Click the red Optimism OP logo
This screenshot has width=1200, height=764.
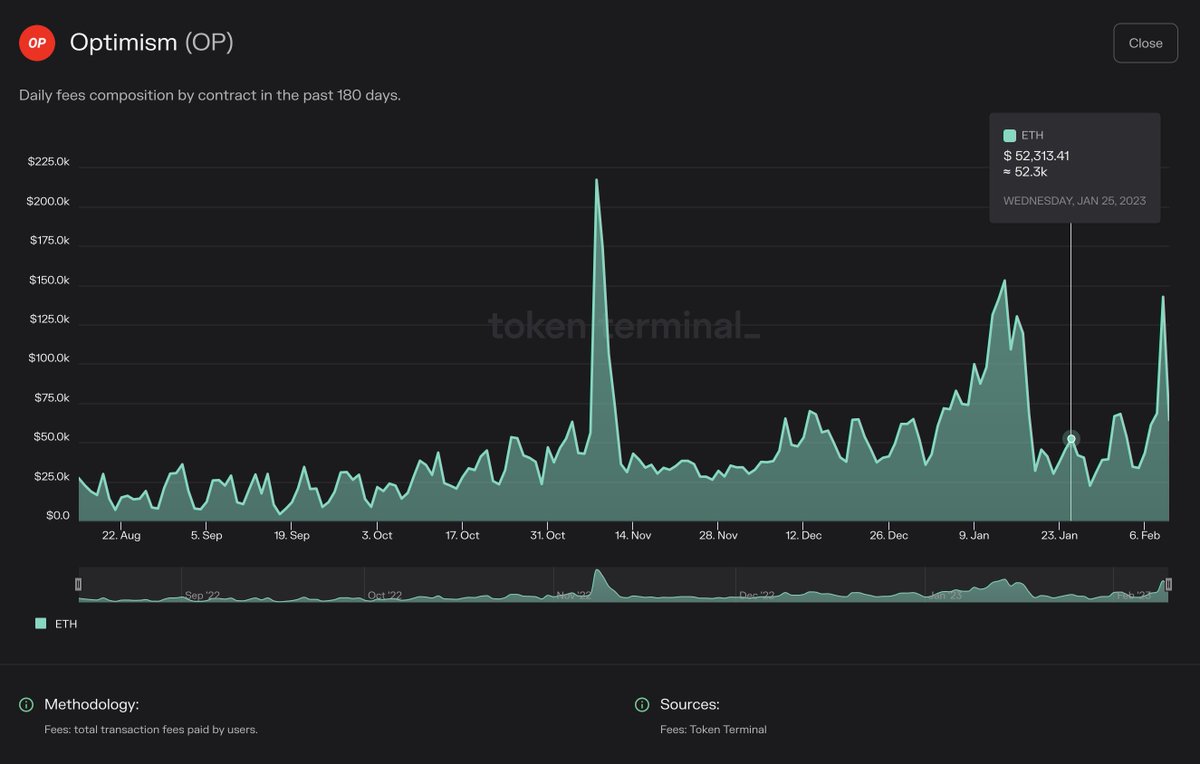click(x=37, y=43)
